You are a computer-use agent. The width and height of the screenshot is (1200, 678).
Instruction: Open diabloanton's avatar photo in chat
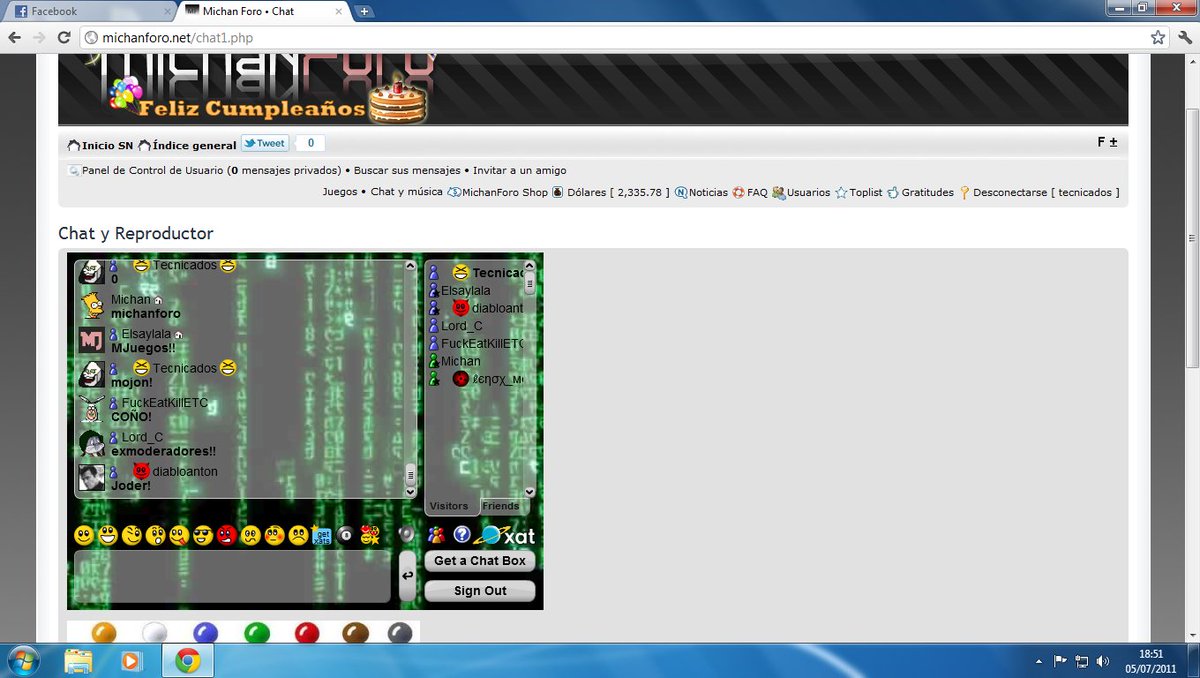pyautogui.click(x=92, y=478)
